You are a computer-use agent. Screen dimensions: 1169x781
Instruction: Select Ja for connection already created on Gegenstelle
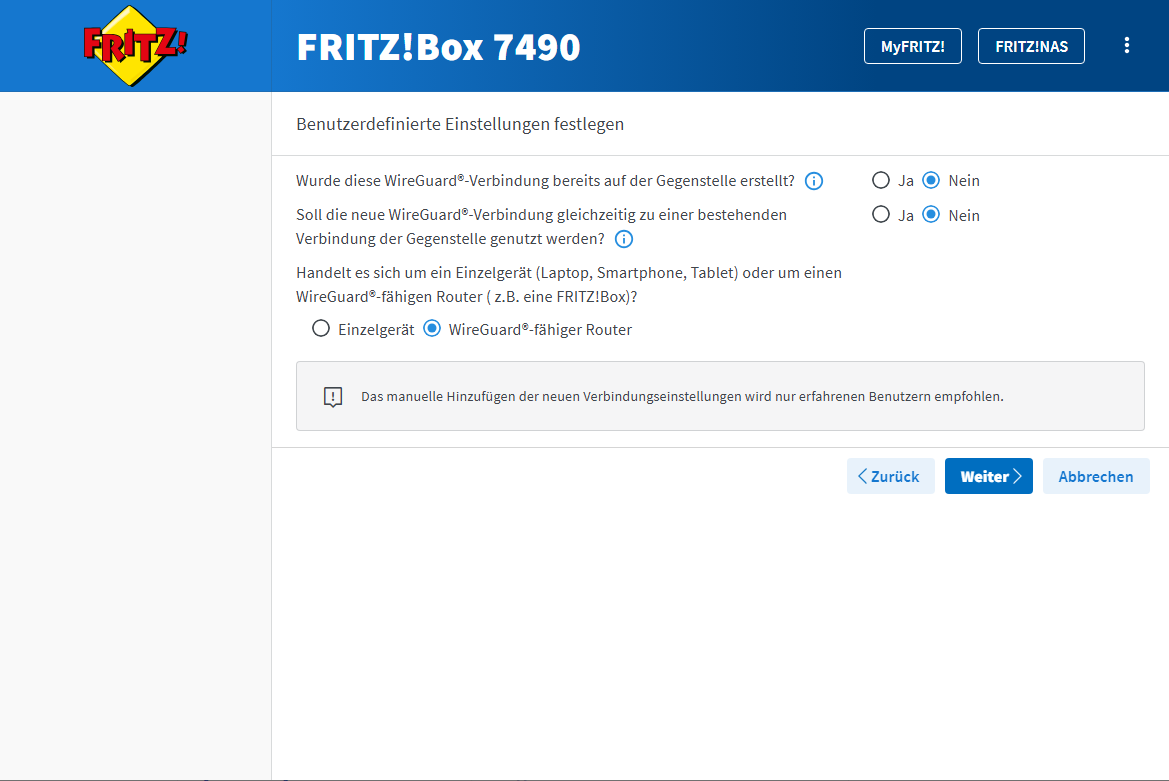tap(881, 181)
